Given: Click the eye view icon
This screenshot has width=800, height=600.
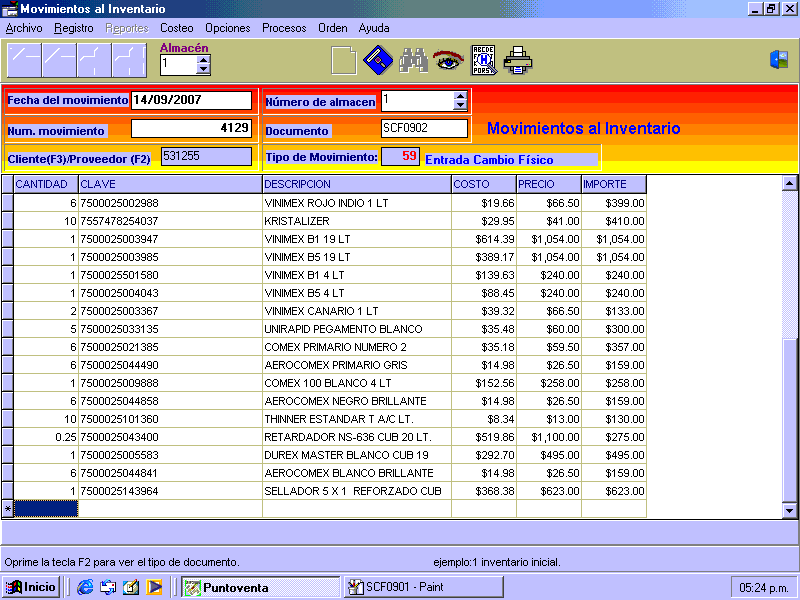Looking at the screenshot, I should pos(447,61).
